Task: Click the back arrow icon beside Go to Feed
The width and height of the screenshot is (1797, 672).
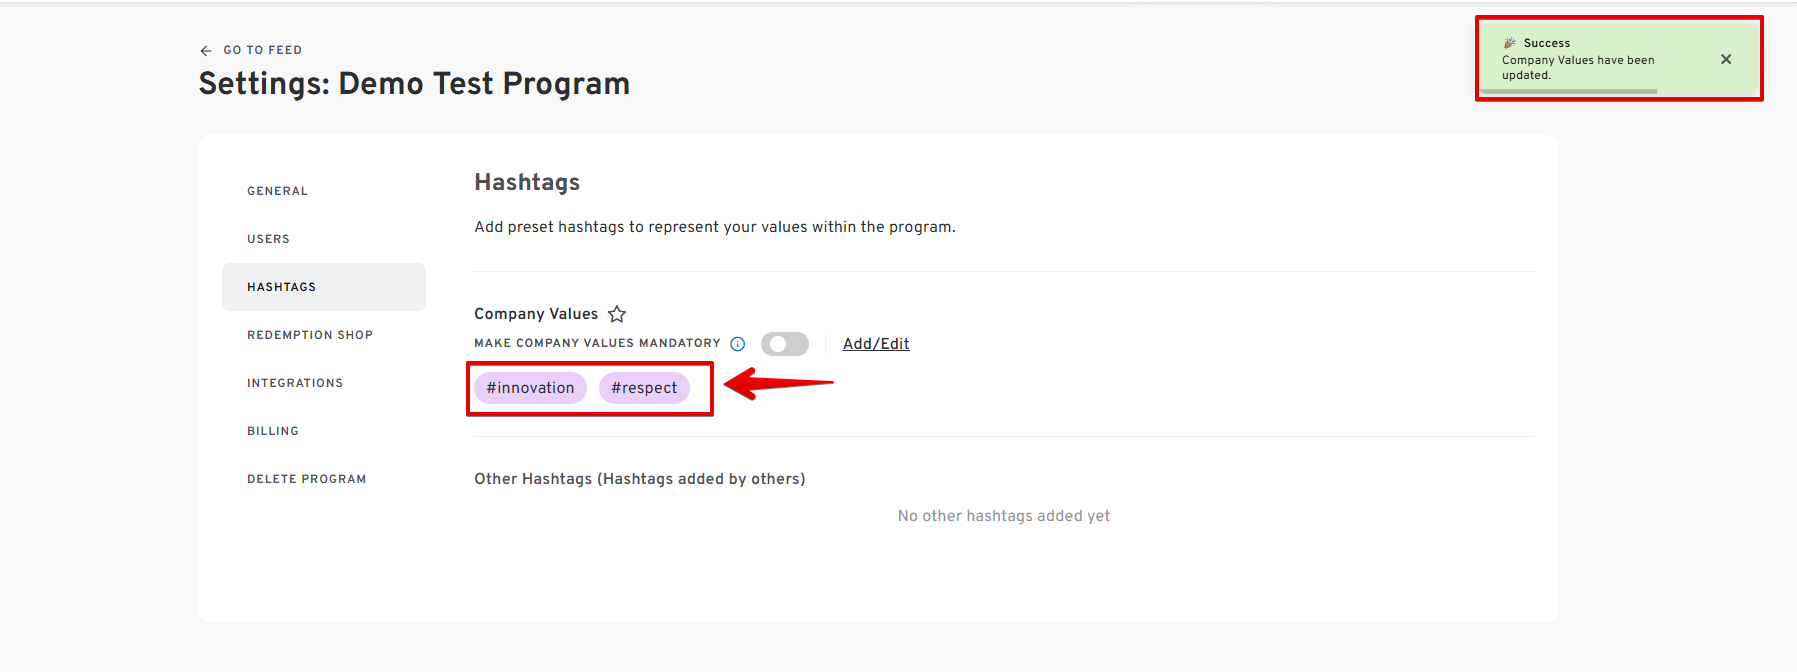Action: 206,50
